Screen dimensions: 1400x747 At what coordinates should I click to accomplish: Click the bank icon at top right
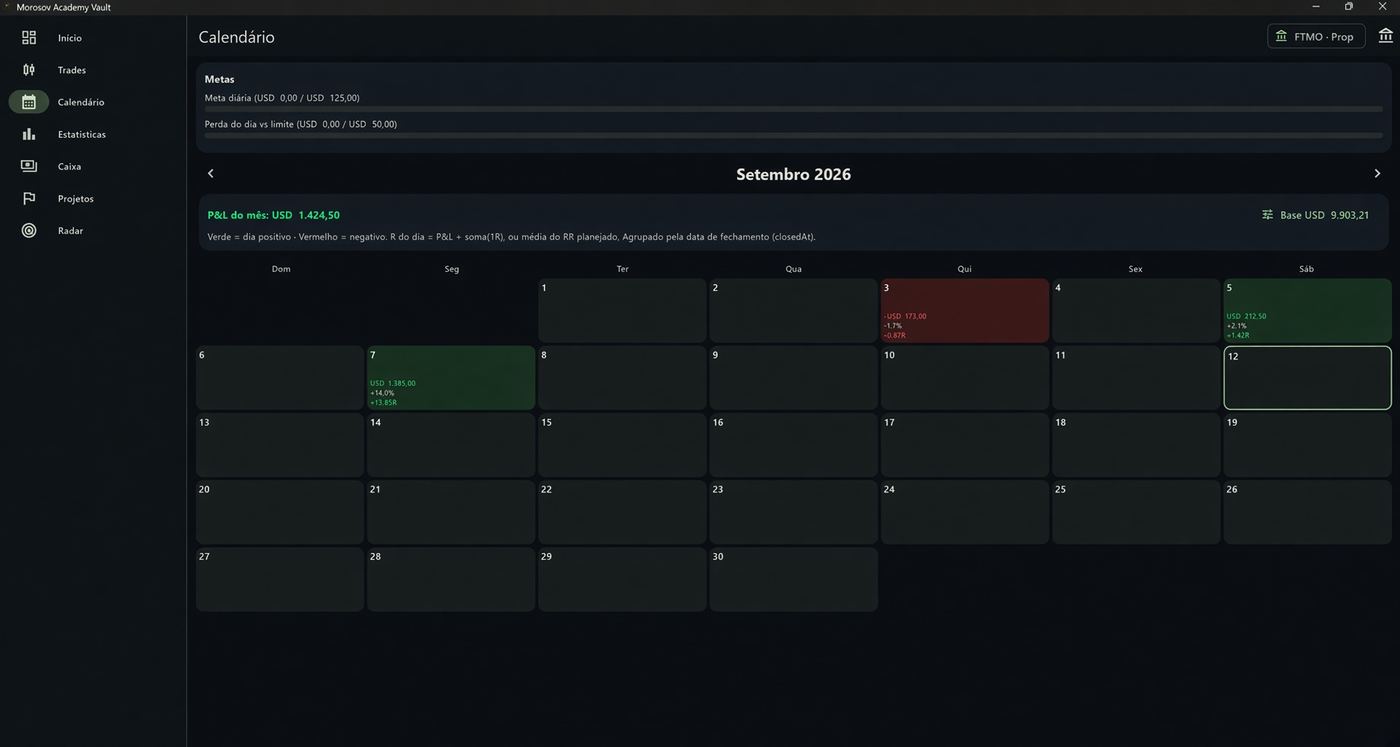tap(1385, 36)
